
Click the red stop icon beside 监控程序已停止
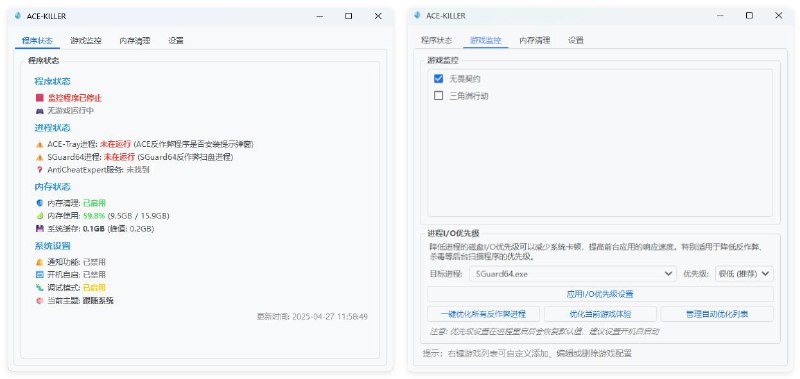click(40, 97)
